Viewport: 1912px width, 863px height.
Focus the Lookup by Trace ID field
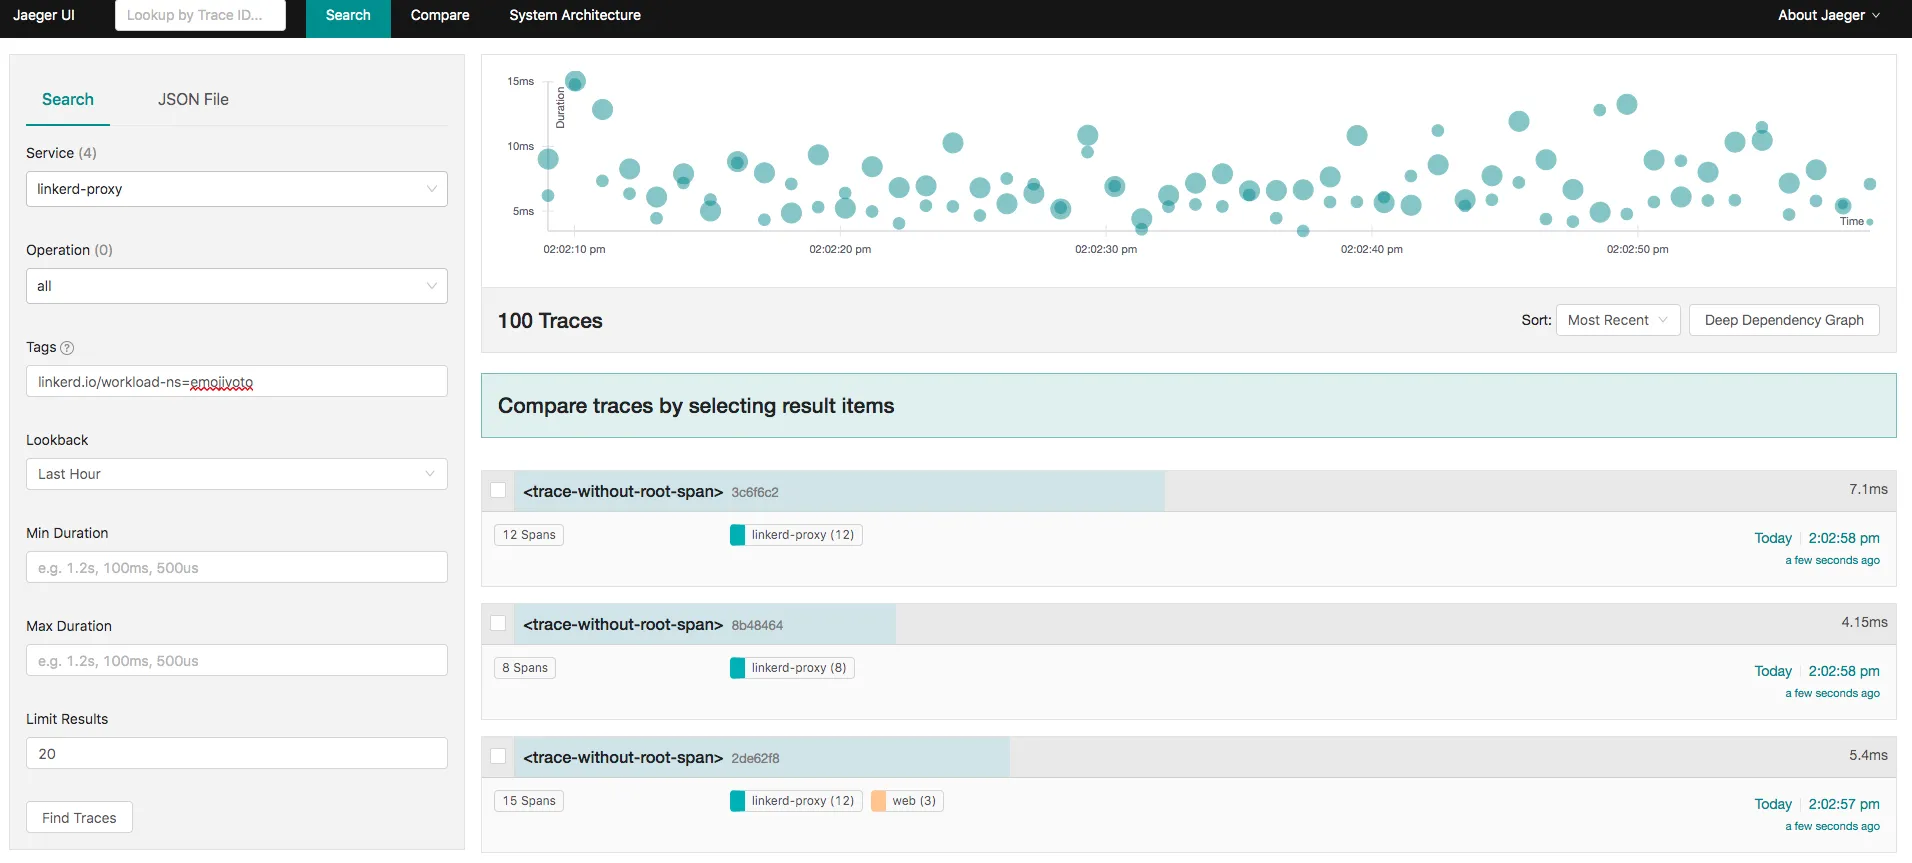(x=200, y=15)
